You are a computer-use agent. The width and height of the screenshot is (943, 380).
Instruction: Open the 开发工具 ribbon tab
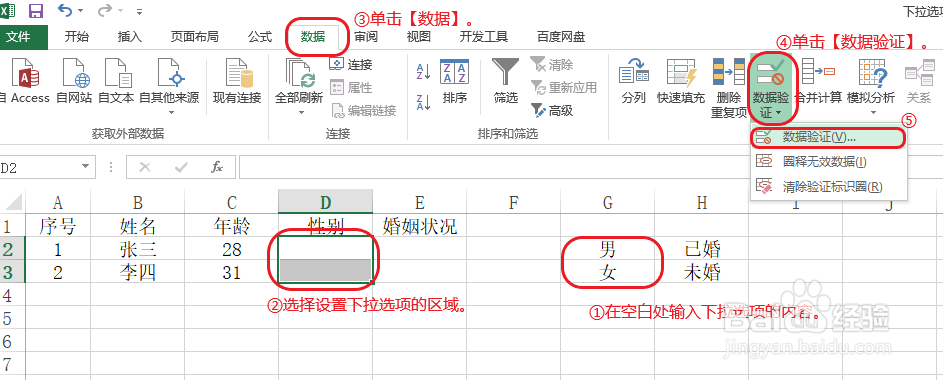[x=484, y=37]
